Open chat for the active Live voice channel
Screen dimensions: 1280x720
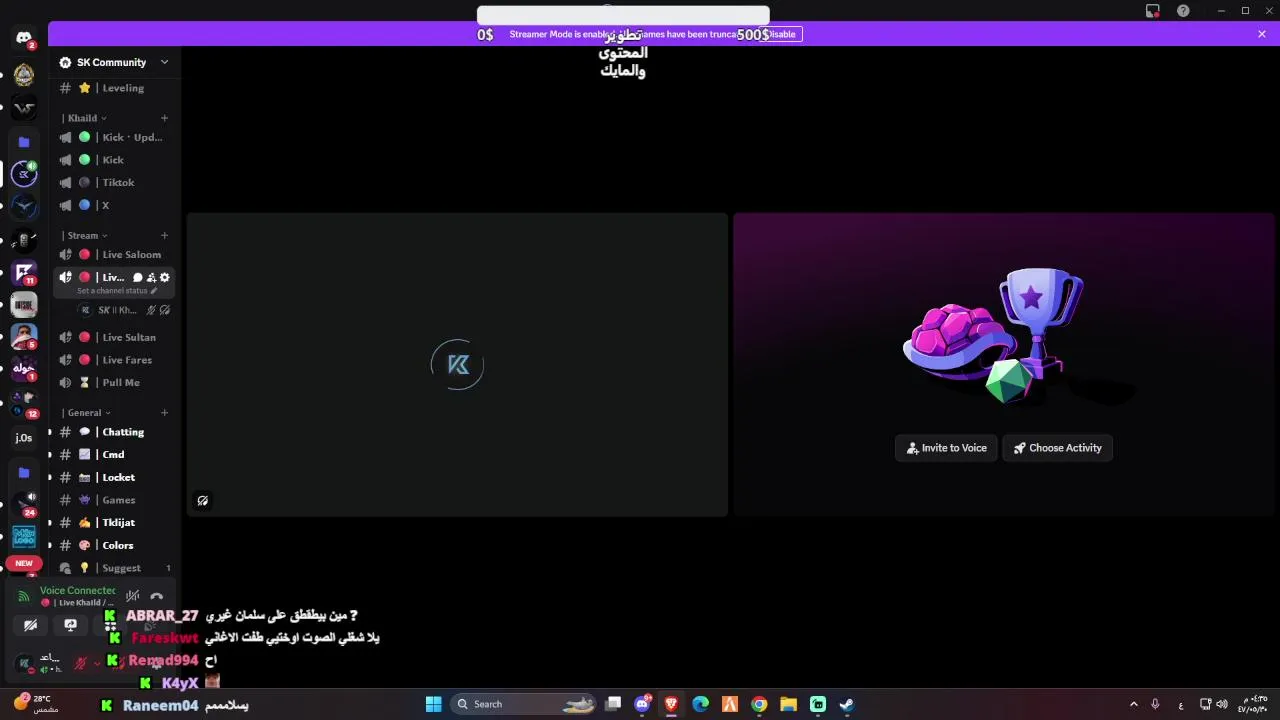(x=138, y=277)
